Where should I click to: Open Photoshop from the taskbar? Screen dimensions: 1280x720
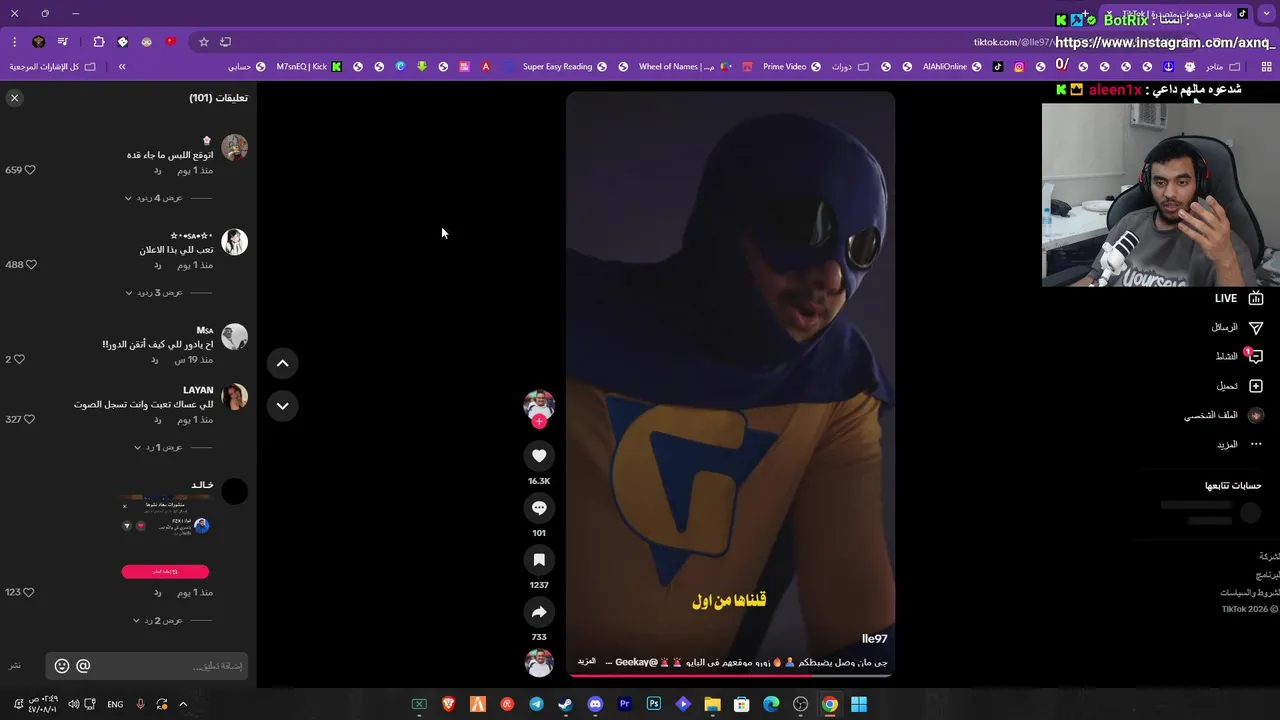(x=654, y=704)
